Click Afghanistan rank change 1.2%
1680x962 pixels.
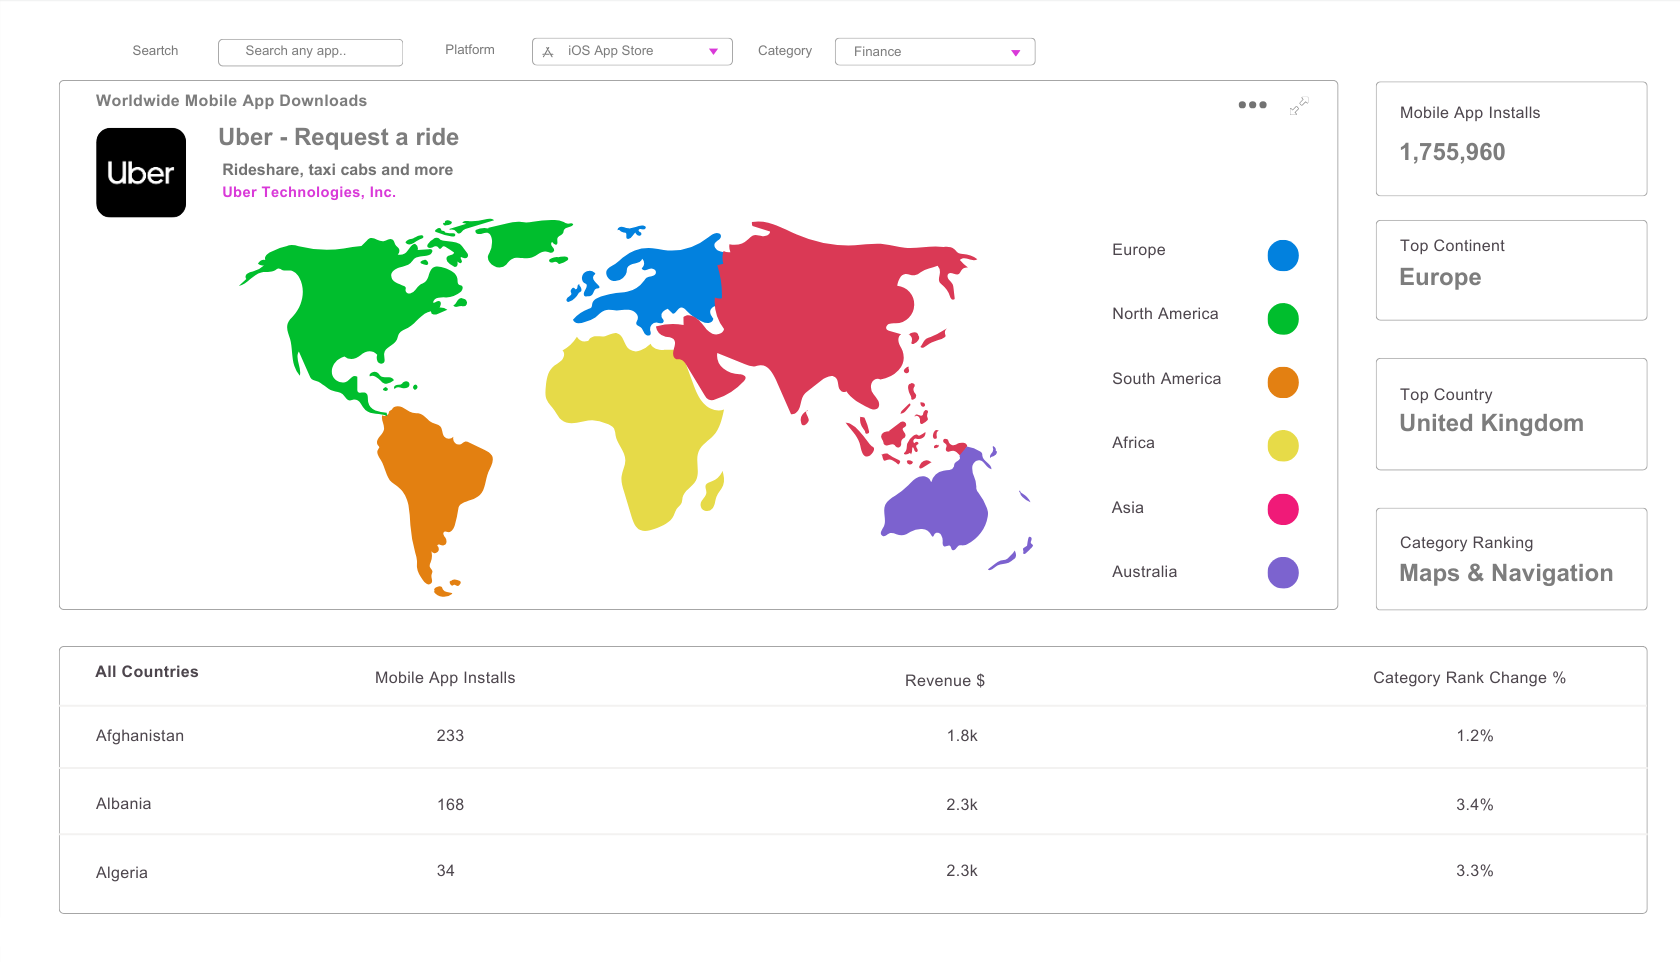[1475, 736]
